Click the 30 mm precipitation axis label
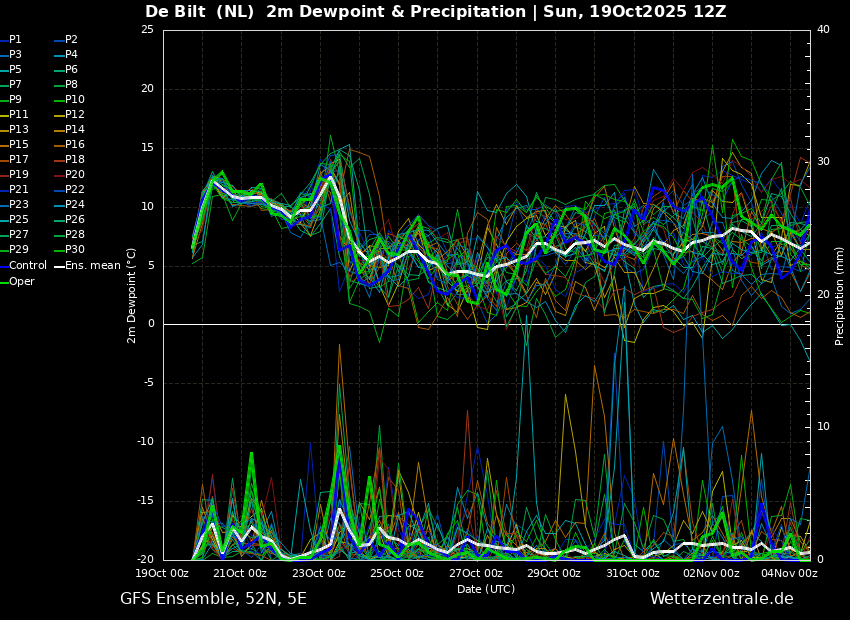850x620 pixels. [823, 162]
